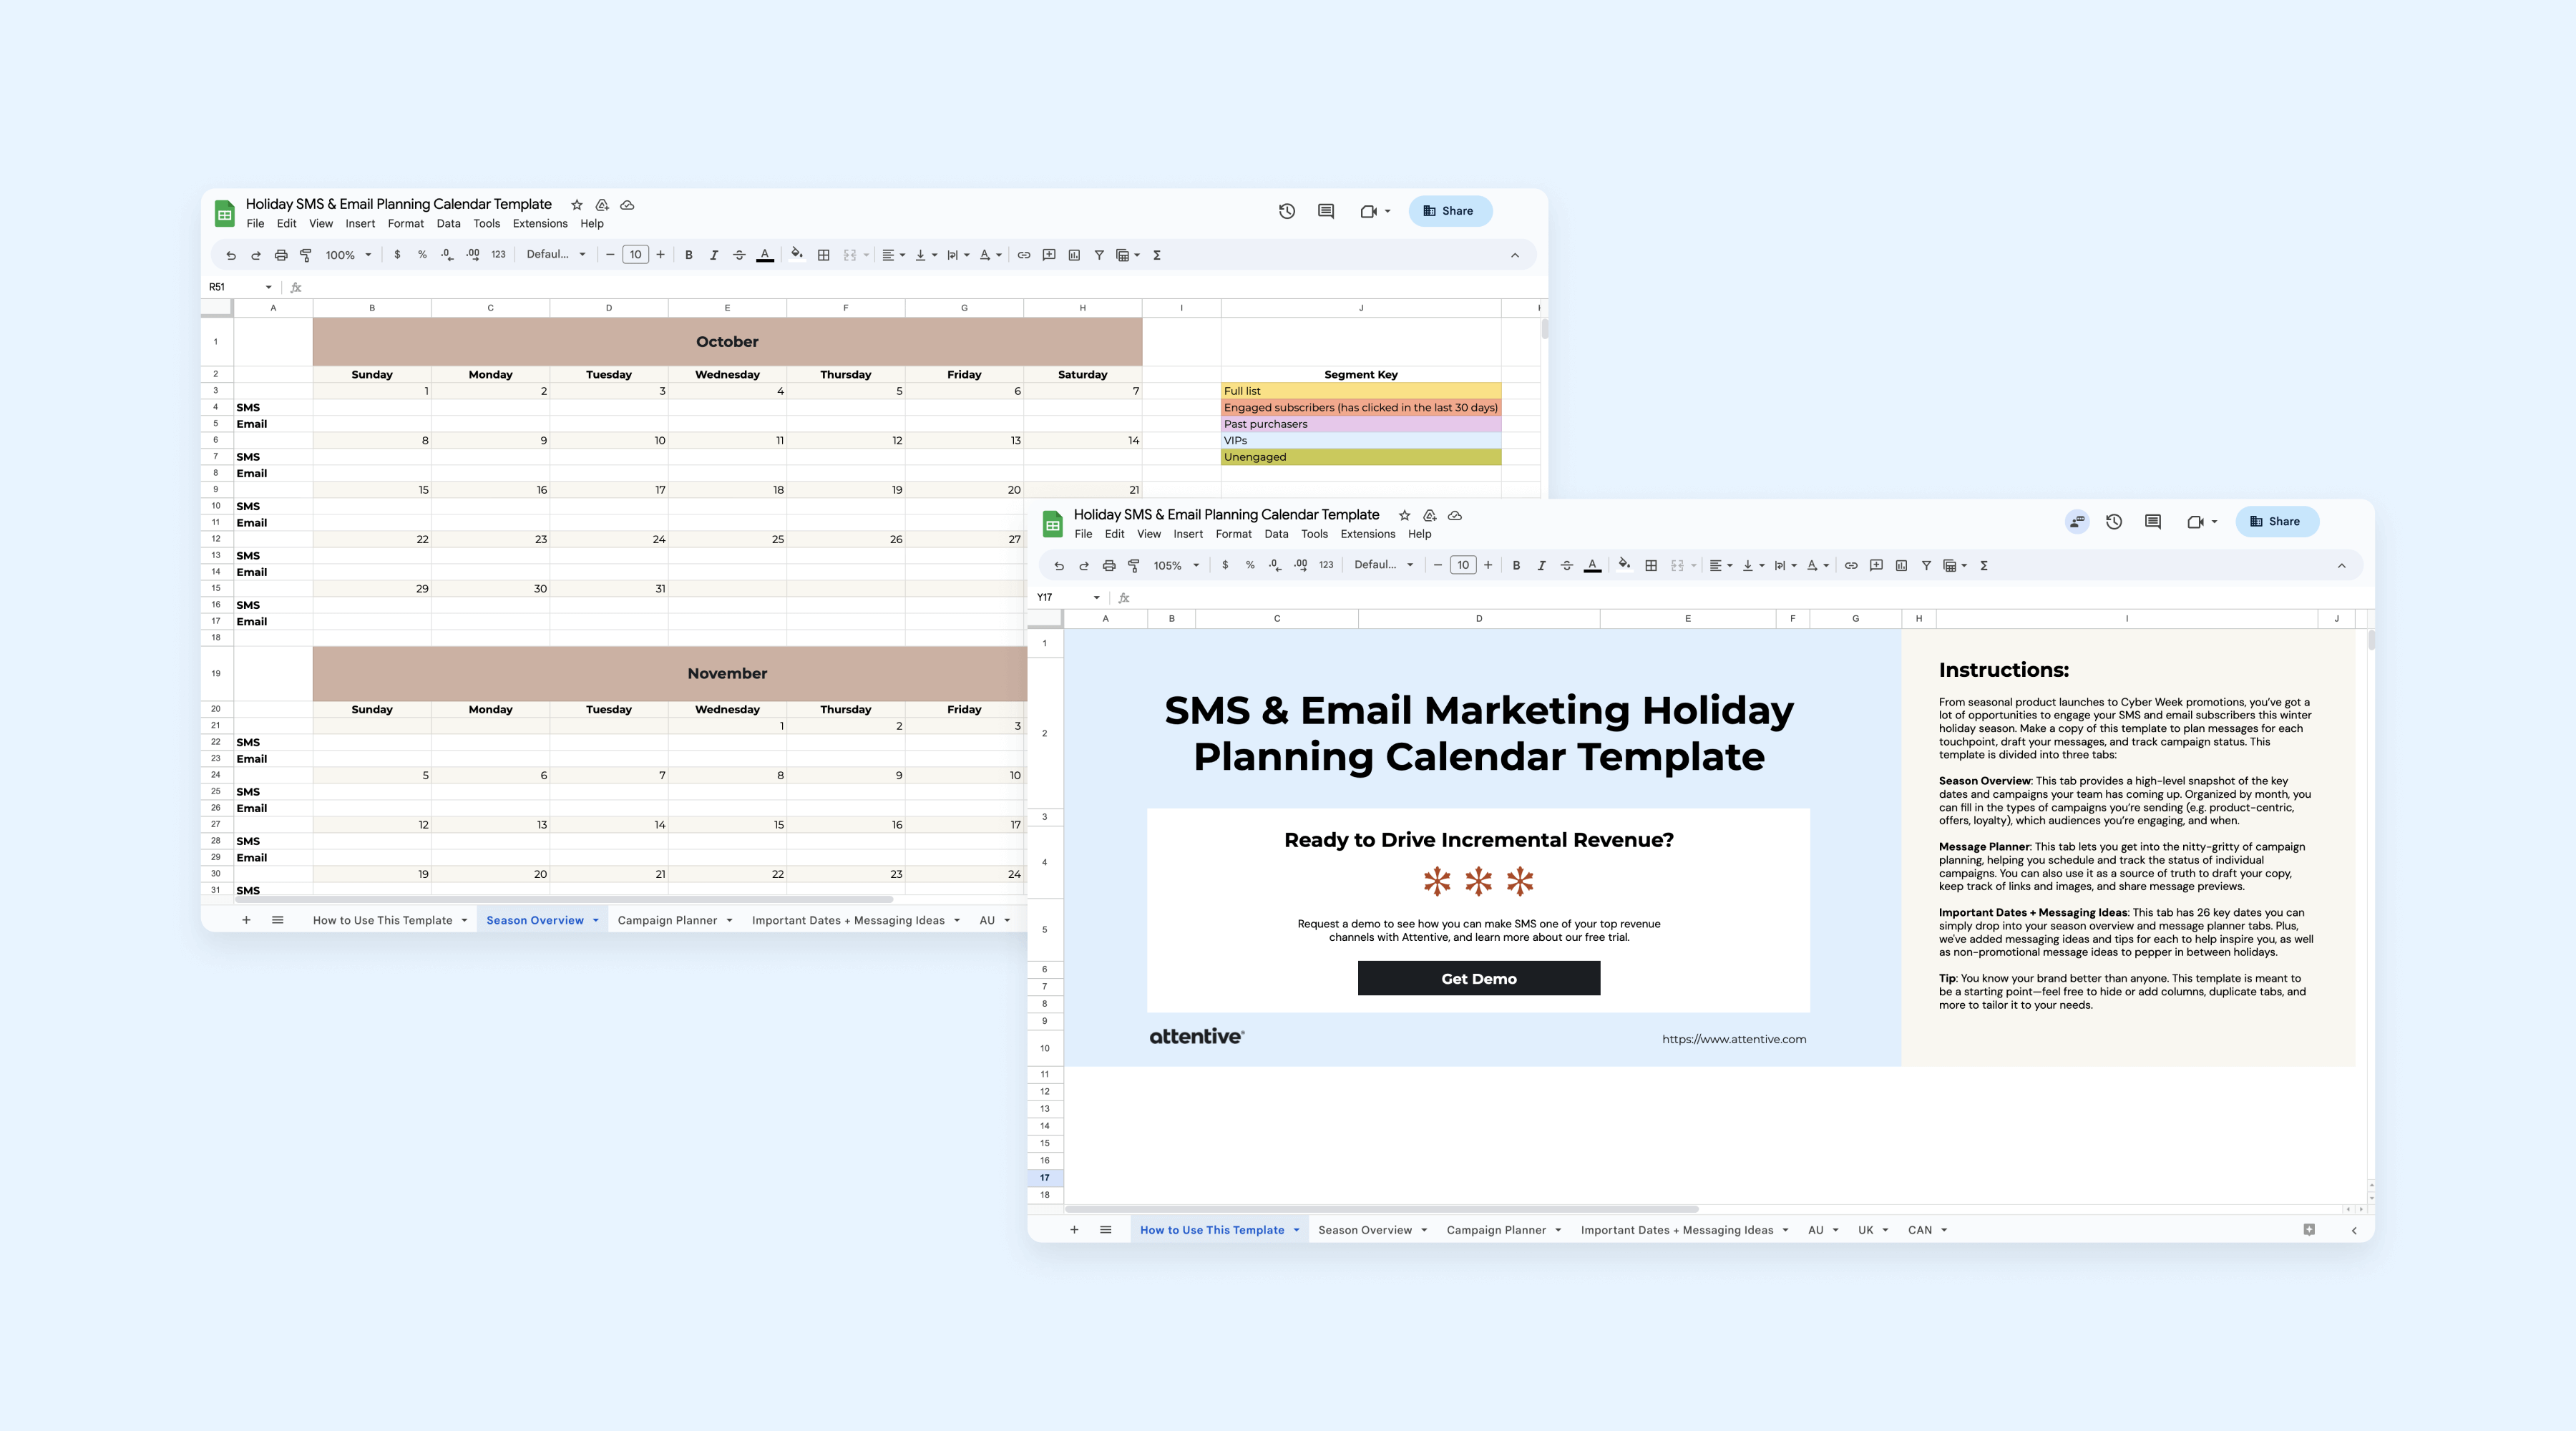The height and width of the screenshot is (1431, 2576).
Task: Click borders icon in 105% zoom toolbar
Action: point(1651,566)
